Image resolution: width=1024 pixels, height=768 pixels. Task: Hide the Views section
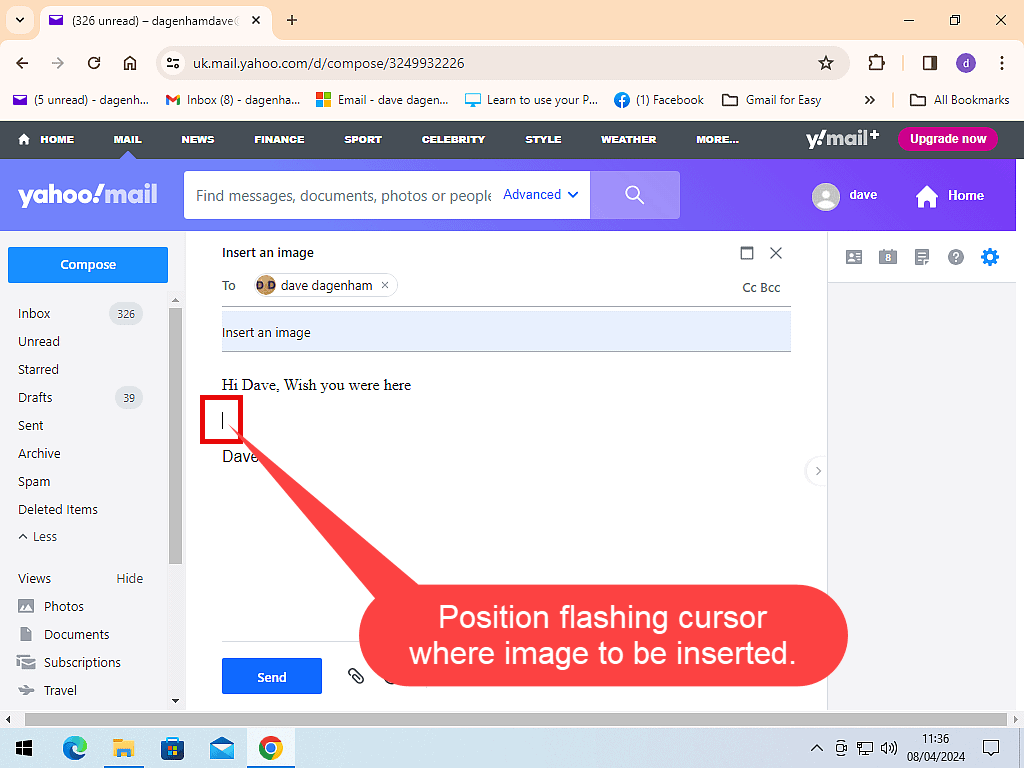click(x=130, y=578)
